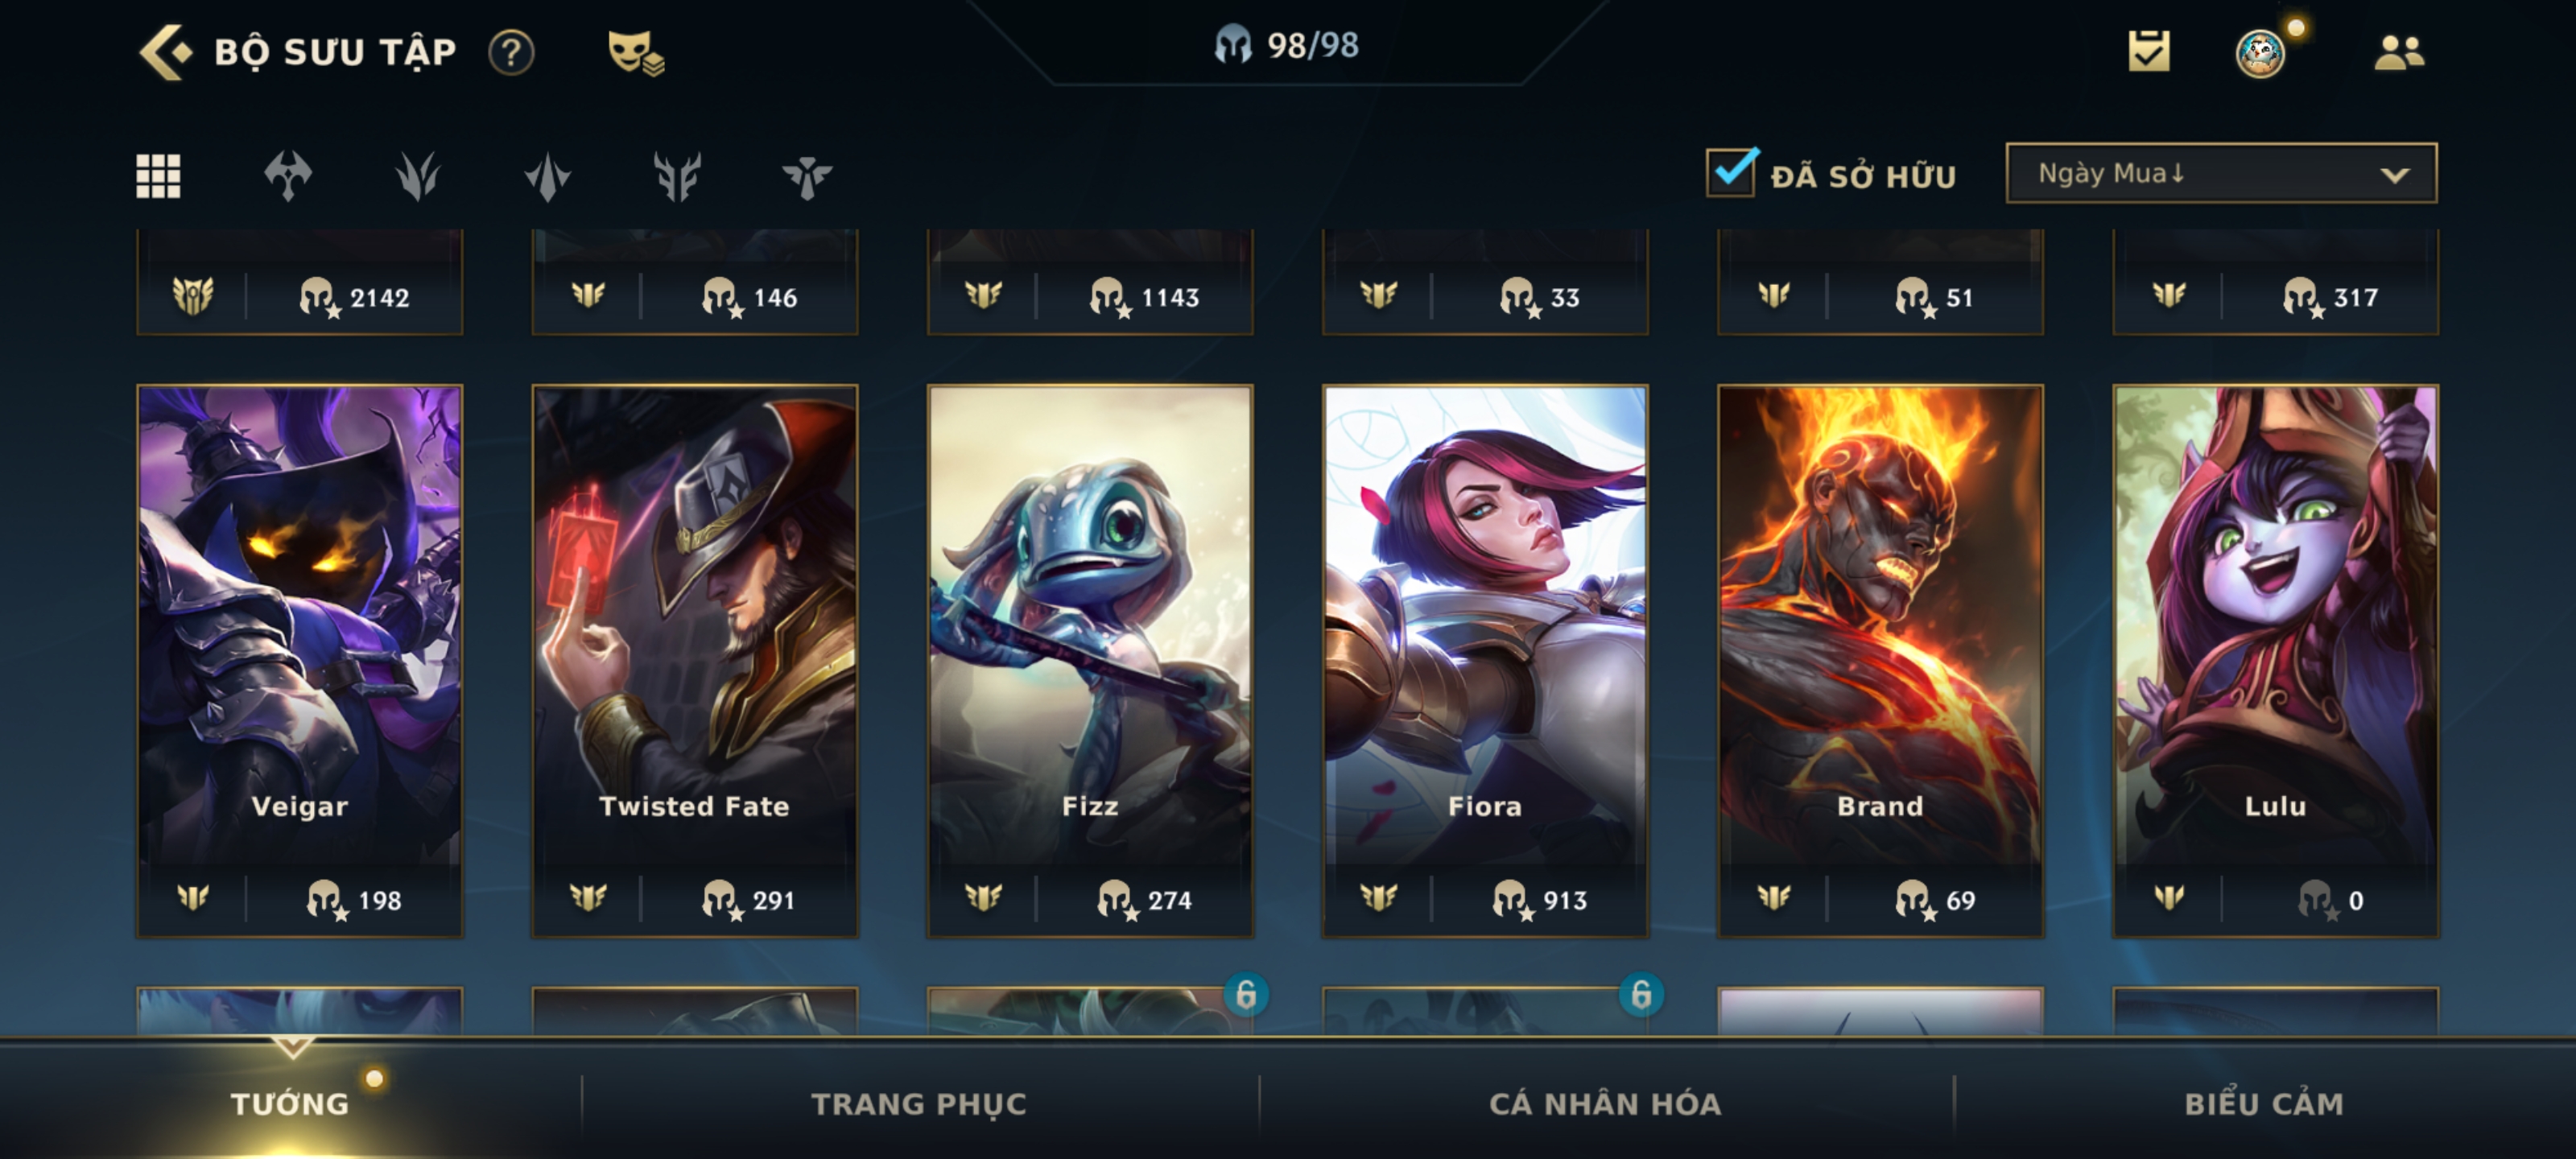
Task: Expand sort options with dropdown chevron
Action: pyautogui.click(x=2394, y=175)
